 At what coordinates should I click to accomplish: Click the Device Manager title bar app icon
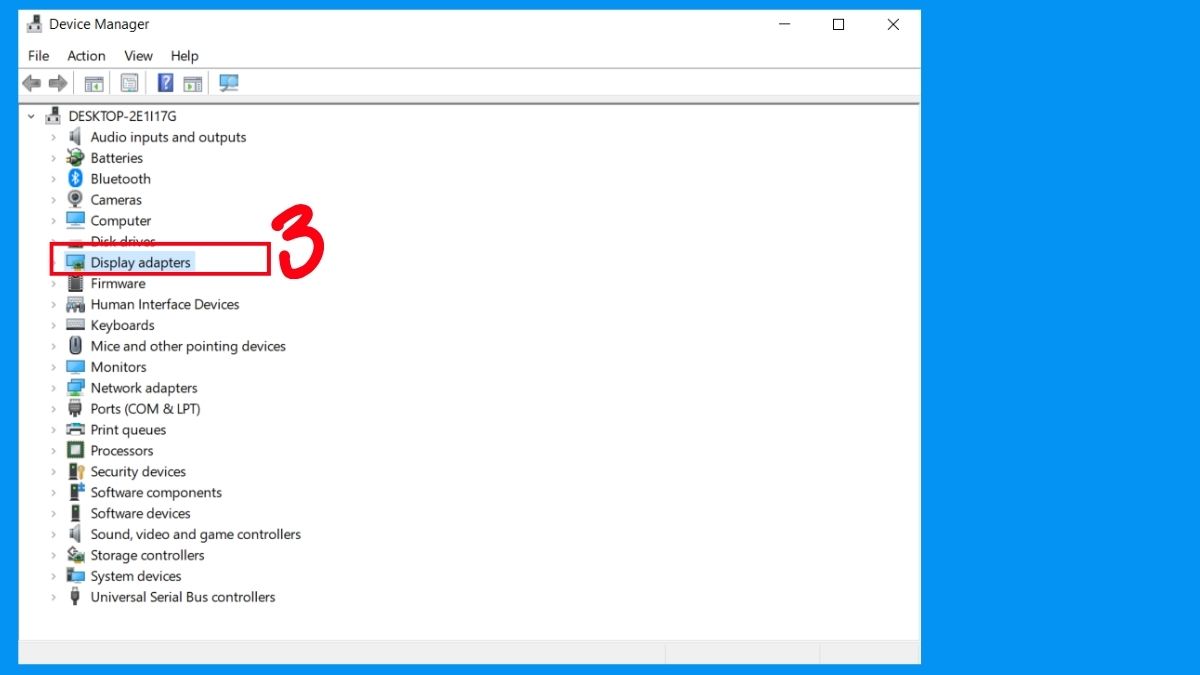[x=34, y=24]
